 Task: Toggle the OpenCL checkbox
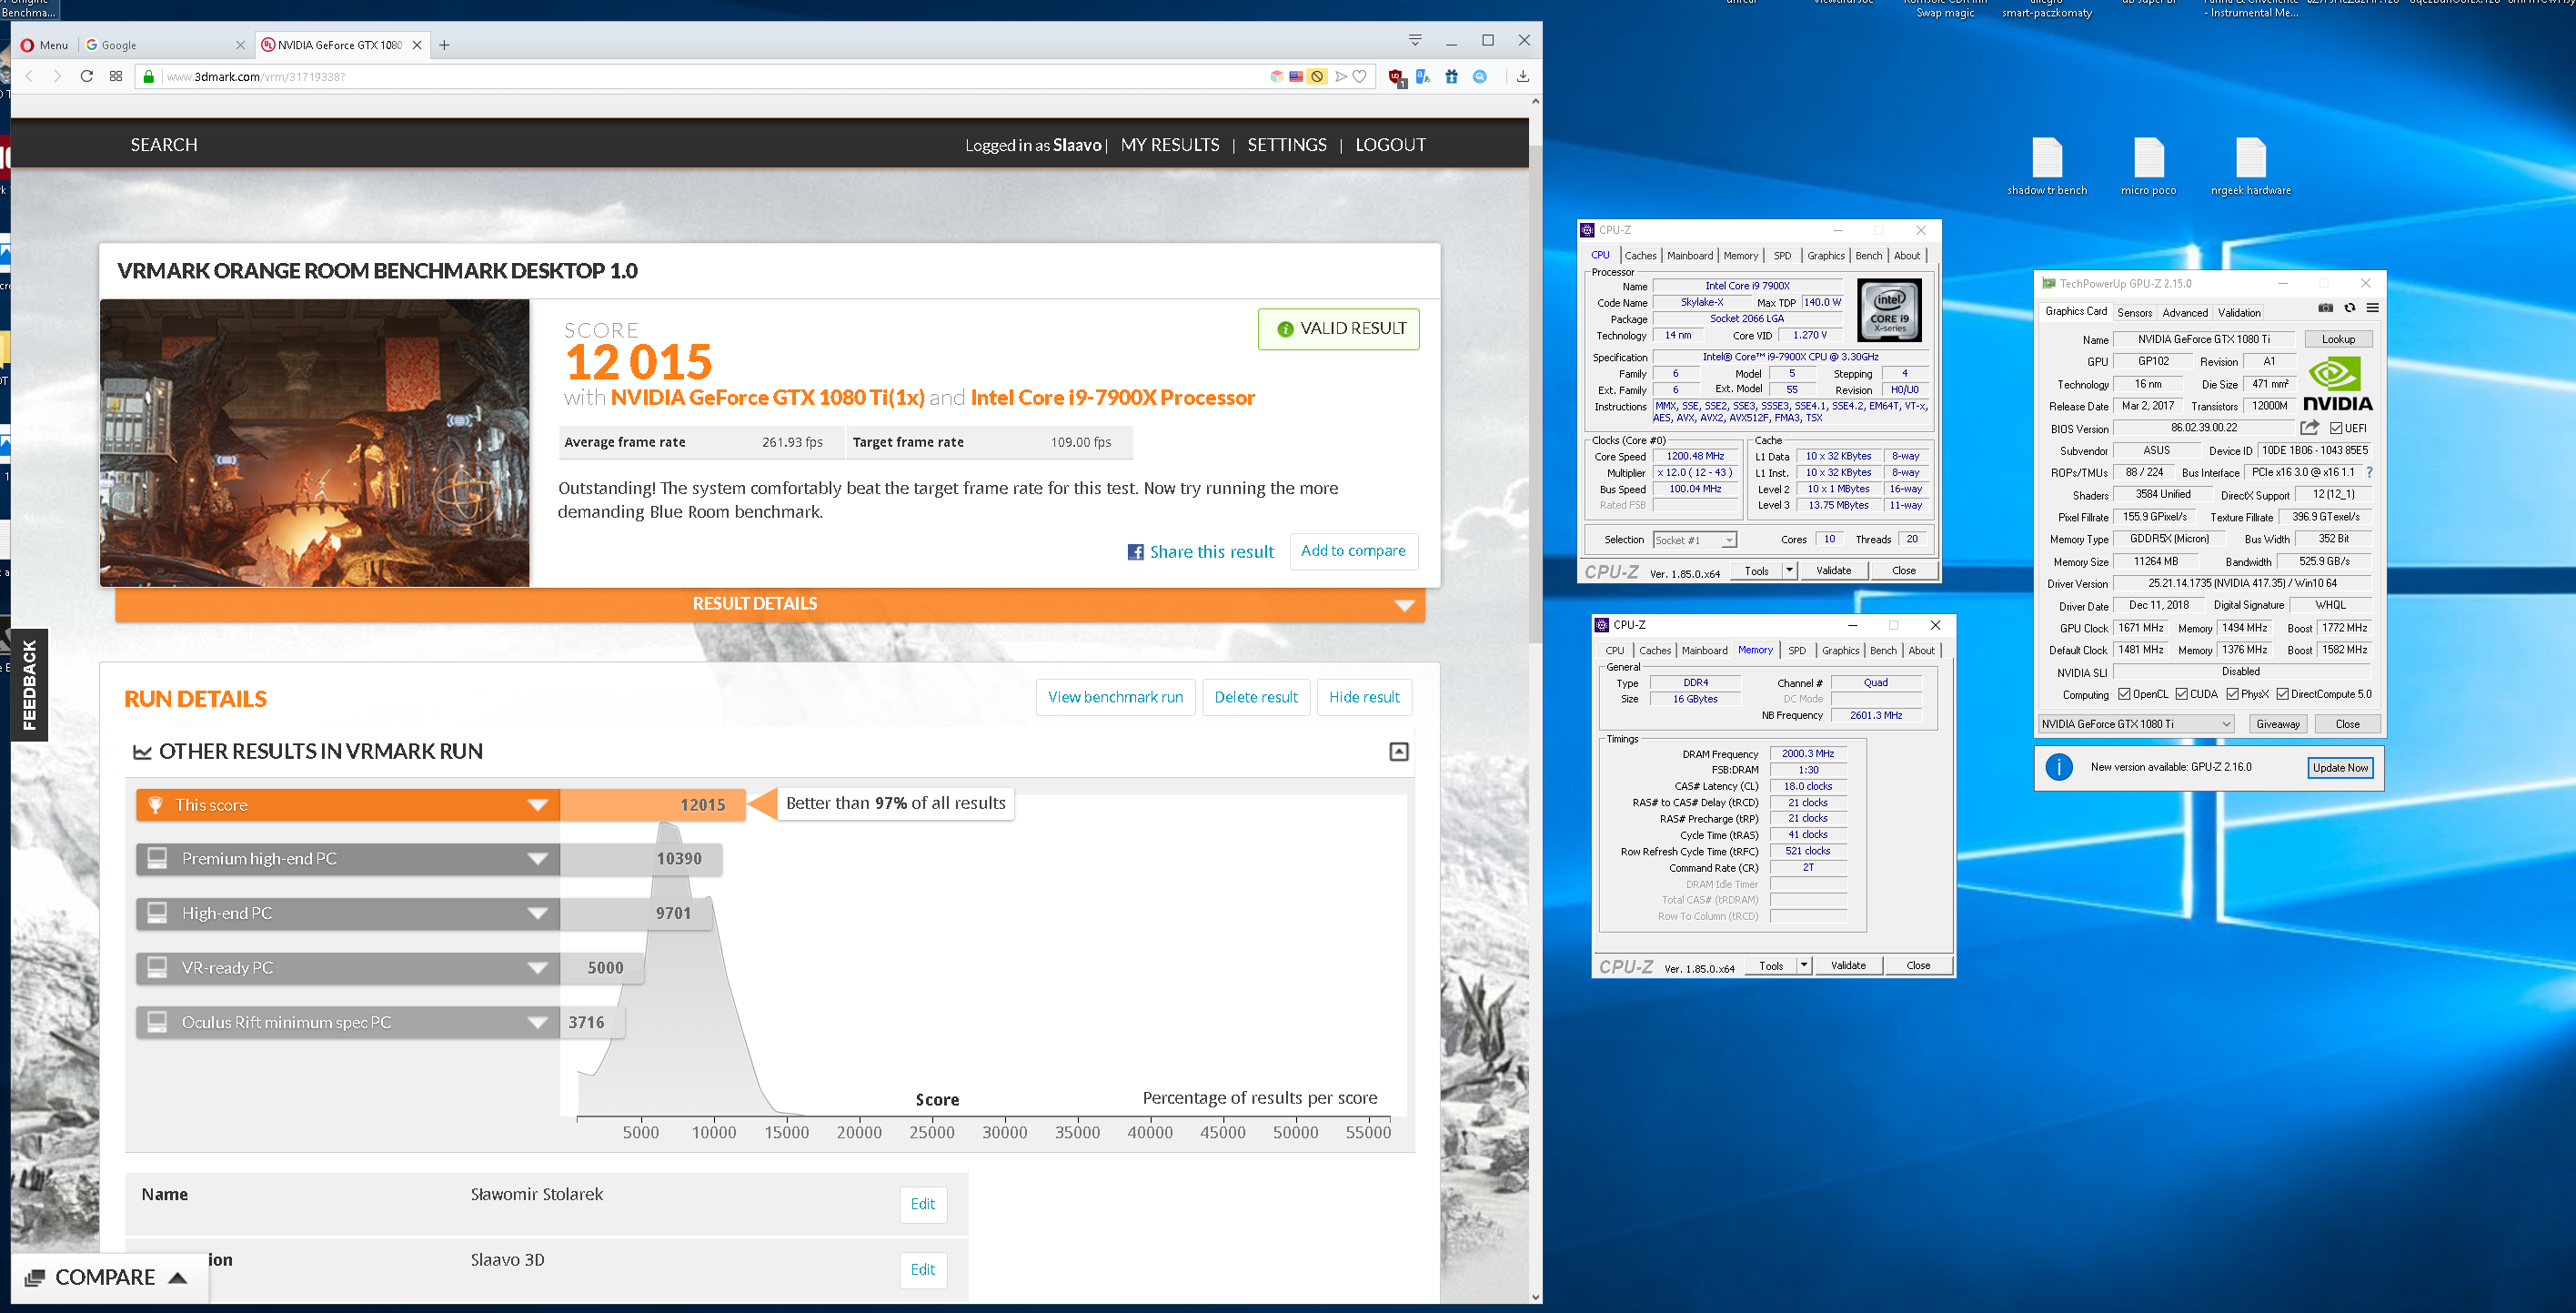click(x=2124, y=694)
